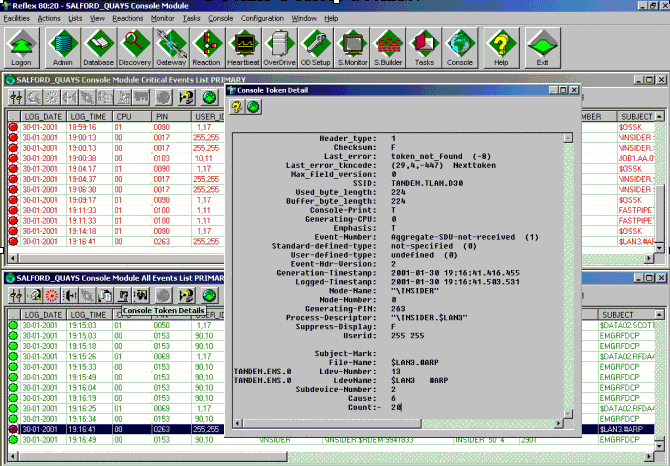Viewport: 670px width, 466px height.
Task: Open the Configuration menu
Action: tap(262, 18)
